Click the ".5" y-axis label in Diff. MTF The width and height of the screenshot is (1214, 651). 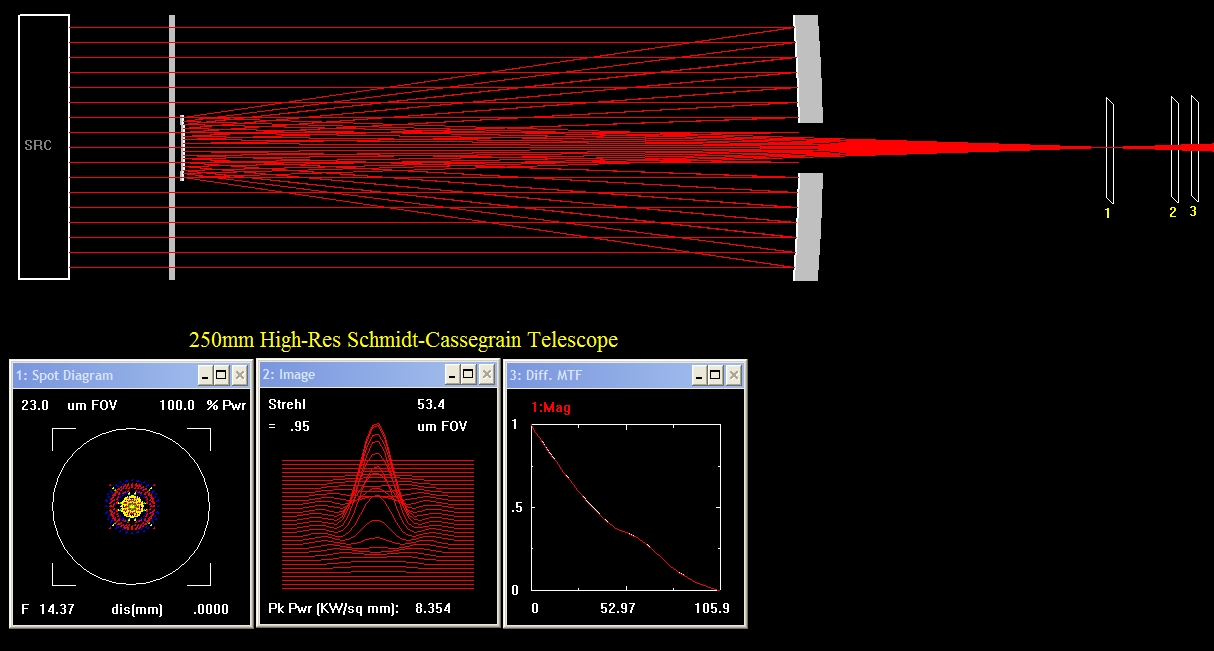click(x=516, y=507)
